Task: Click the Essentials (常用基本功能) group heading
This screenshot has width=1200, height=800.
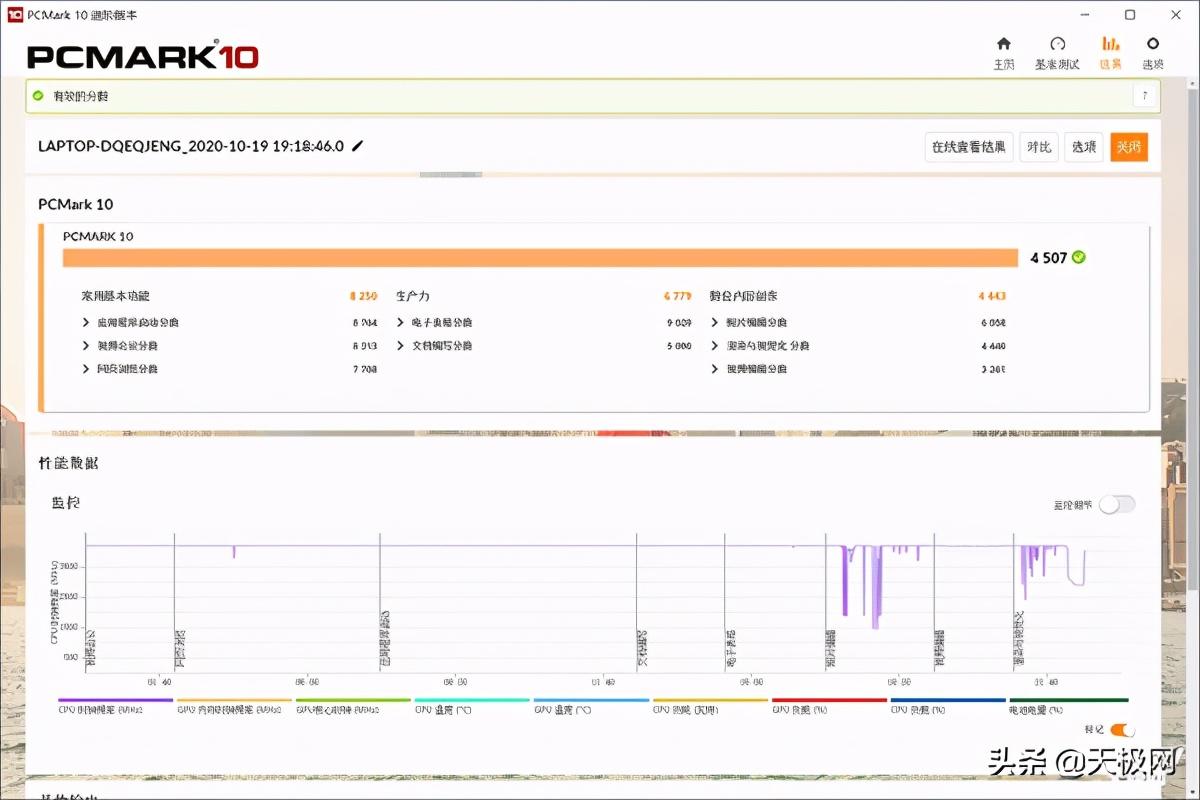Action: (115, 296)
